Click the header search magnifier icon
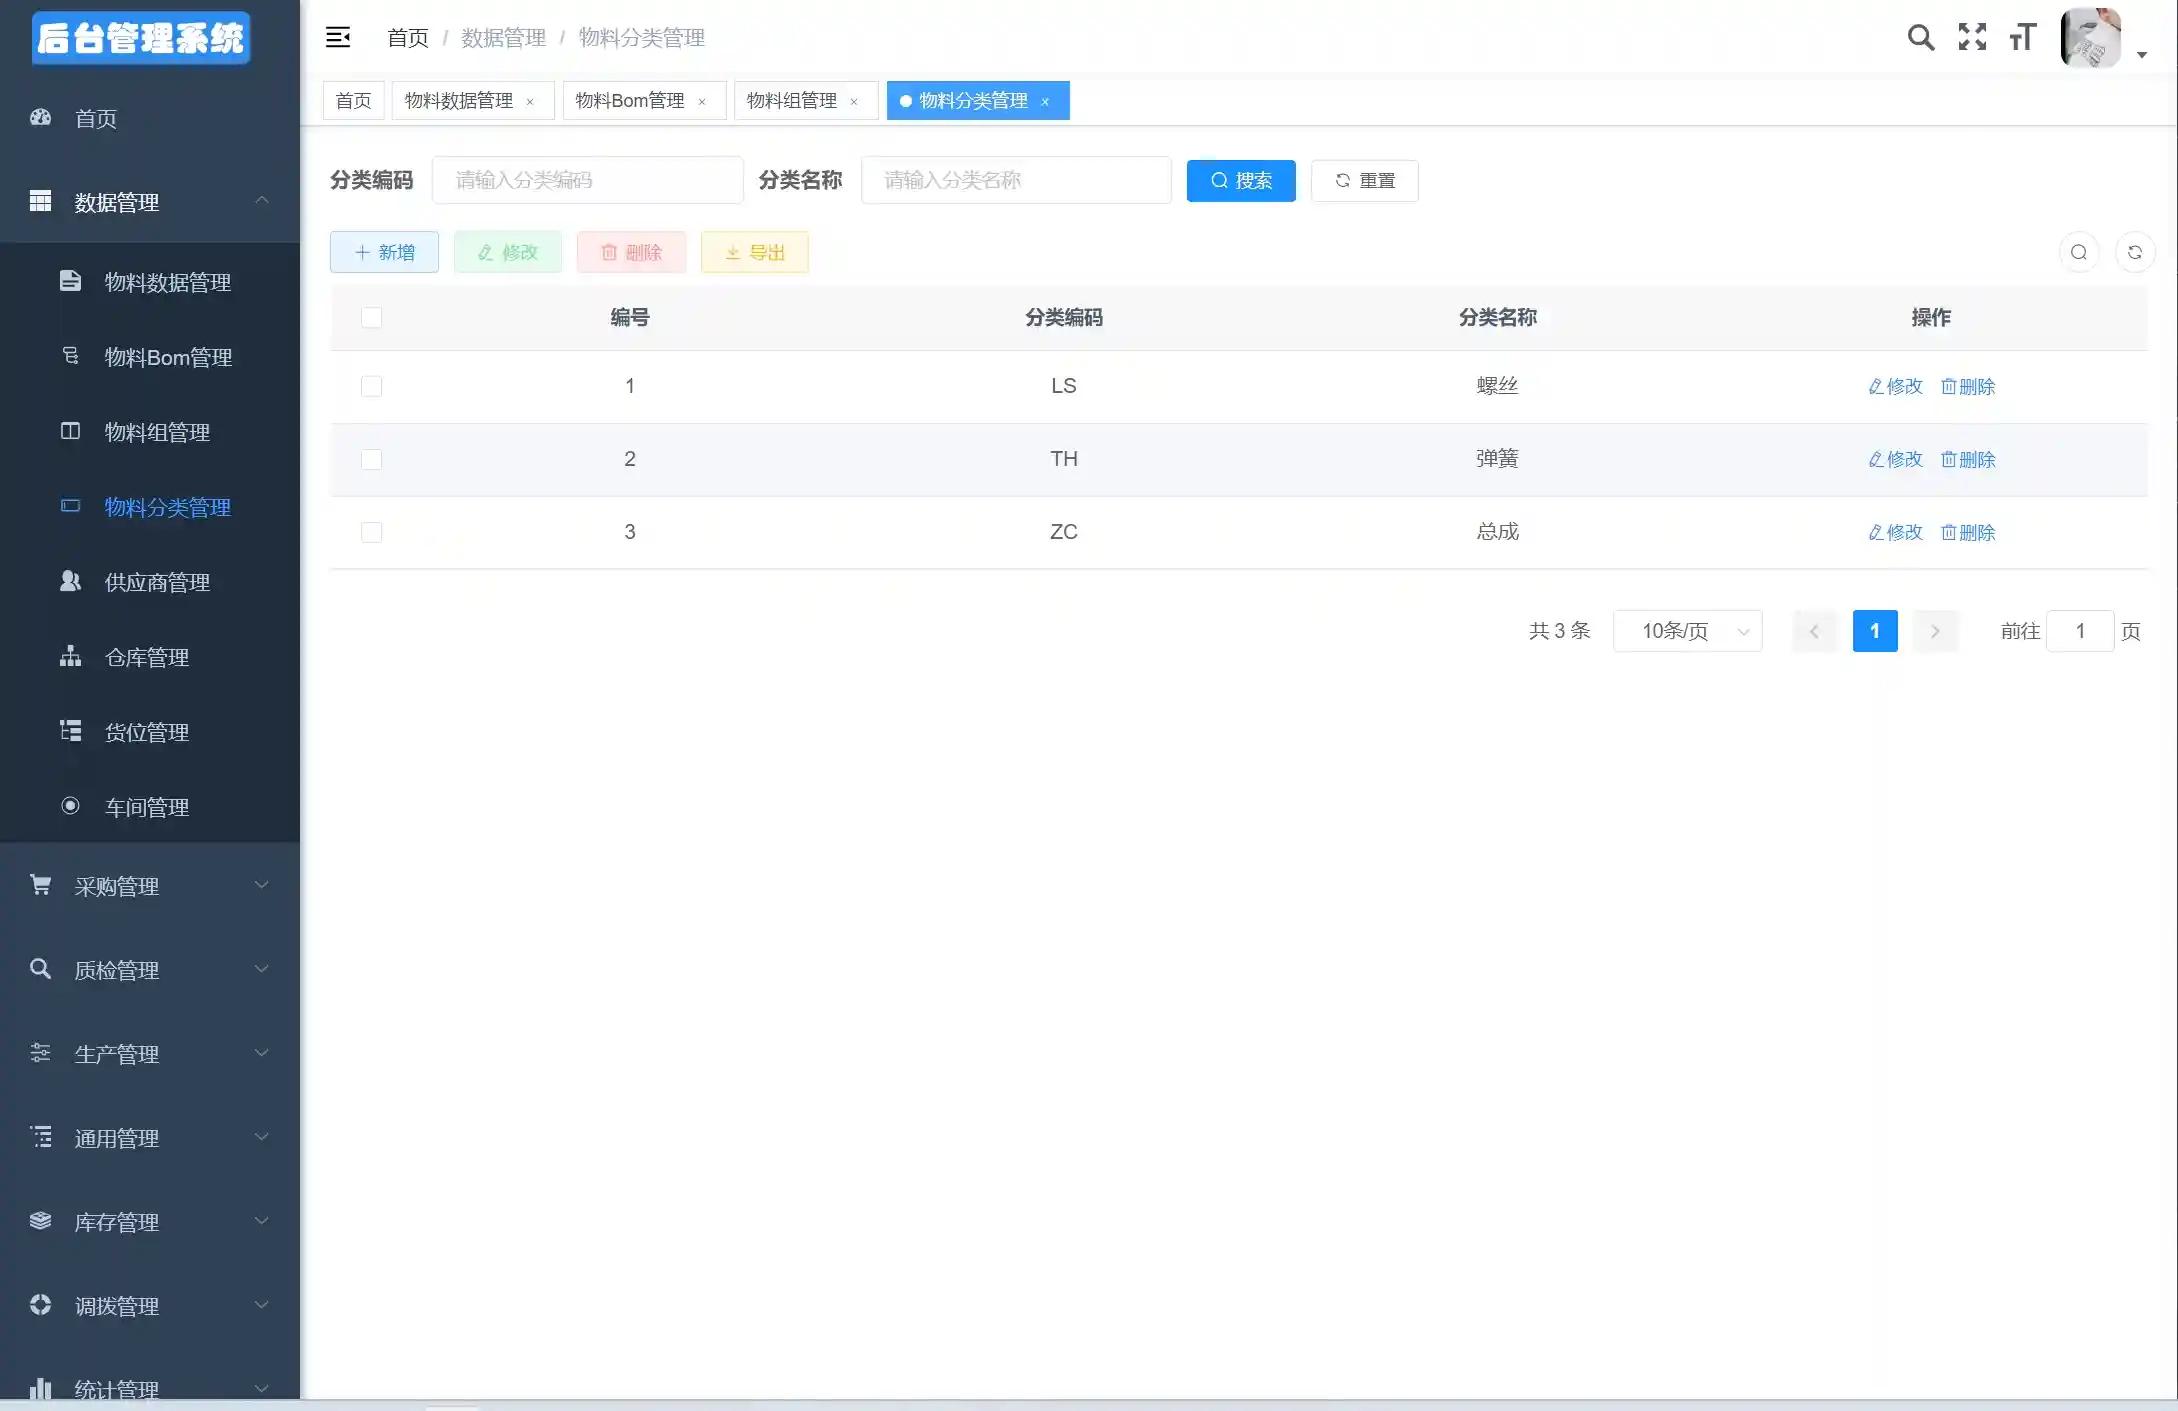 pos(1920,38)
